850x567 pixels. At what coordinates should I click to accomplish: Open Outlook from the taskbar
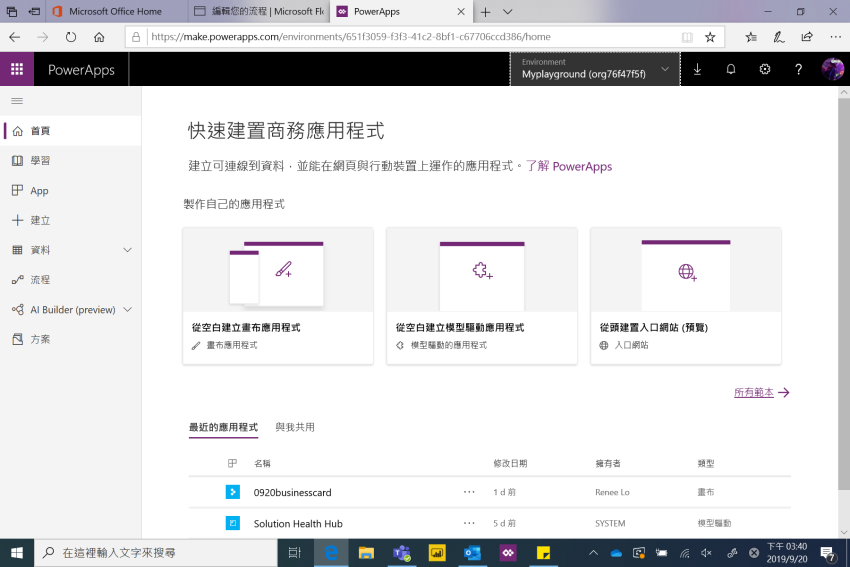(472, 553)
